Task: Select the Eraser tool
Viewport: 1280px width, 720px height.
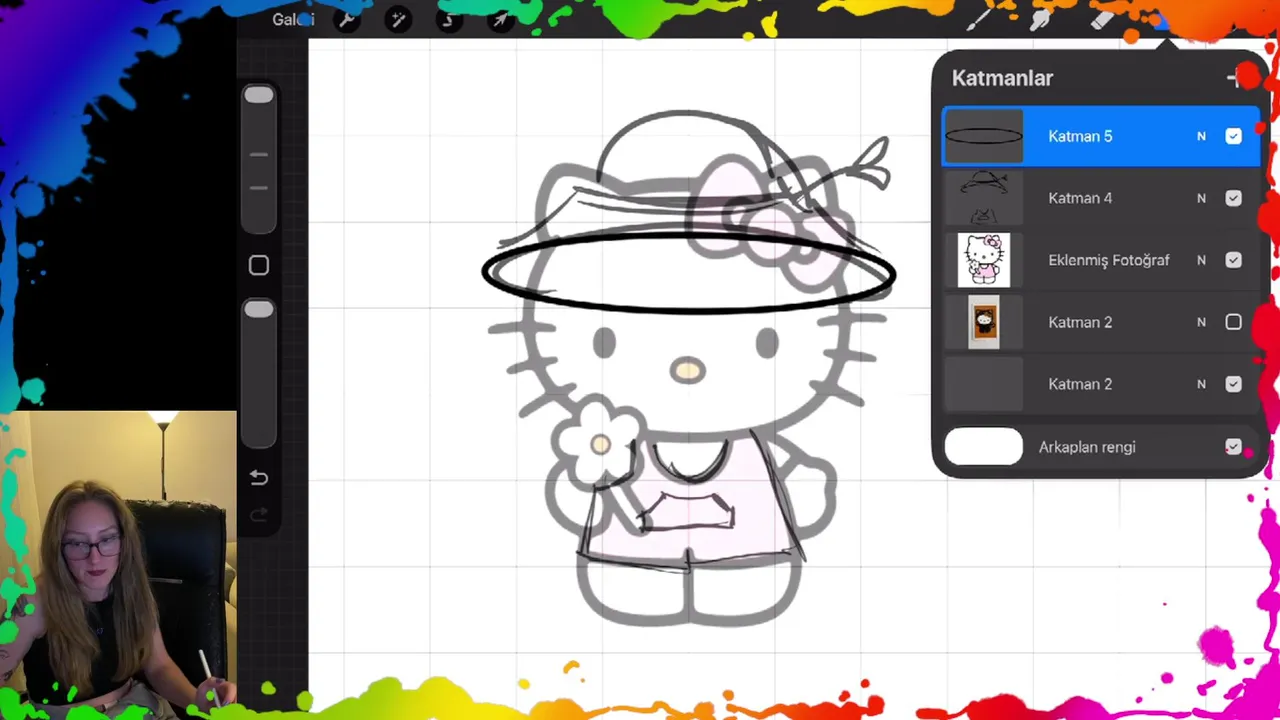Action: pyautogui.click(x=1102, y=19)
